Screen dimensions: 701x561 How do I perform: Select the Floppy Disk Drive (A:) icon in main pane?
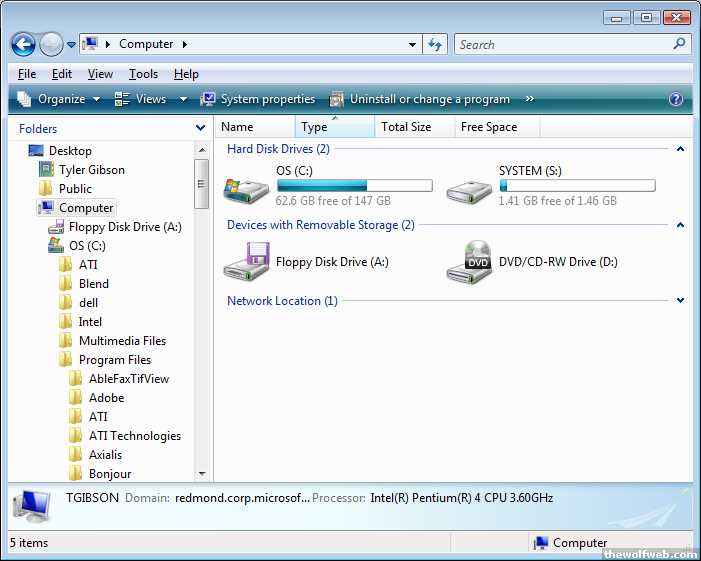[246, 261]
